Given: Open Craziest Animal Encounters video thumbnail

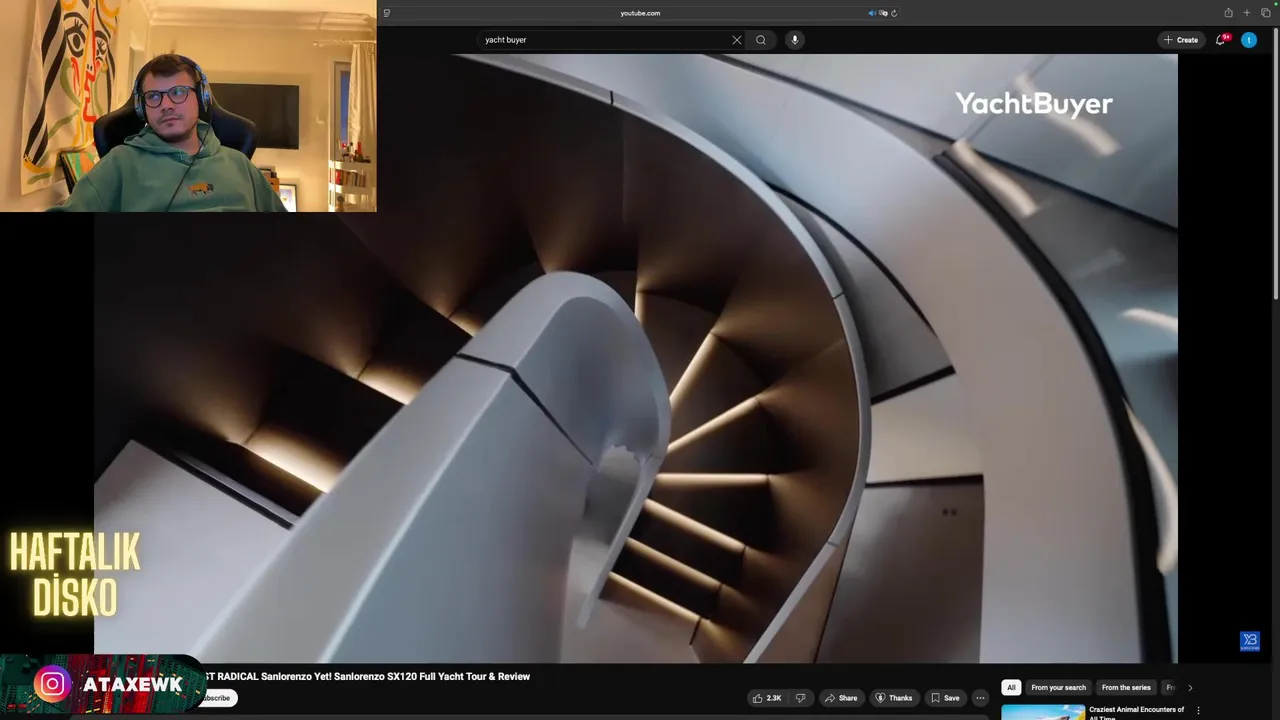Looking at the screenshot, I should [x=1043, y=712].
